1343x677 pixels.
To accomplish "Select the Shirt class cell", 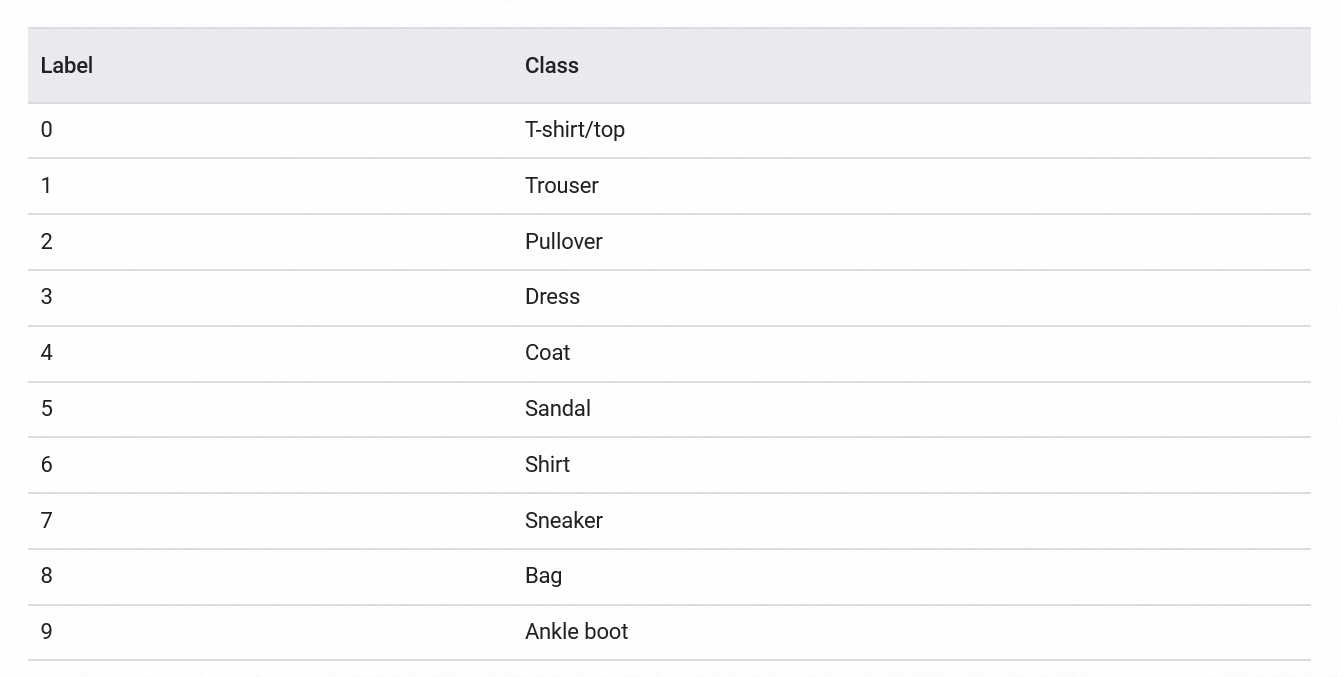I will (548, 465).
